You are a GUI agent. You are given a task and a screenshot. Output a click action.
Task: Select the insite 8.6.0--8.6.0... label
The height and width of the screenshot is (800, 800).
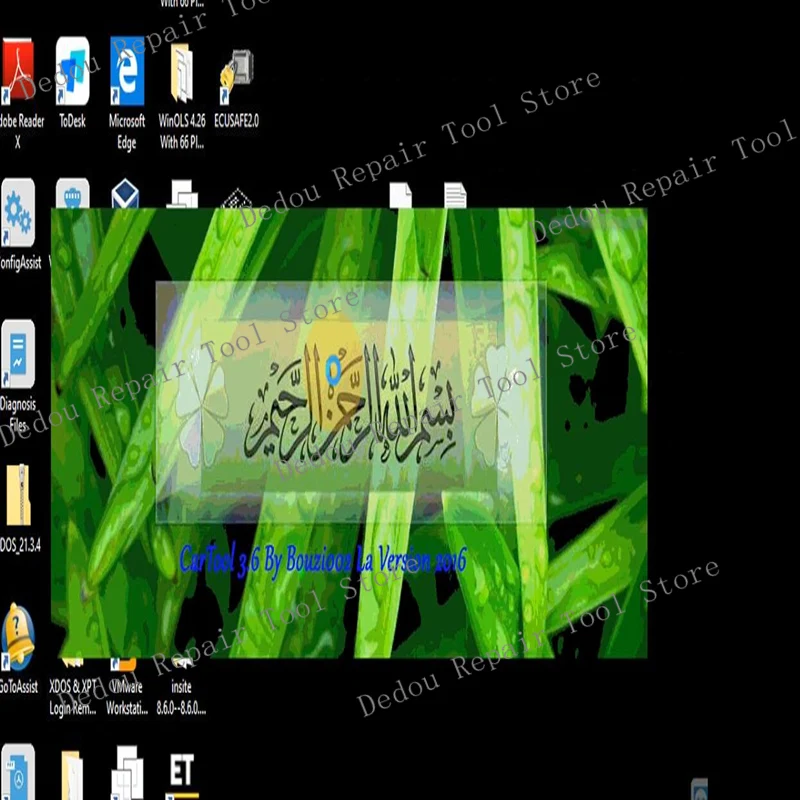point(181,697)
